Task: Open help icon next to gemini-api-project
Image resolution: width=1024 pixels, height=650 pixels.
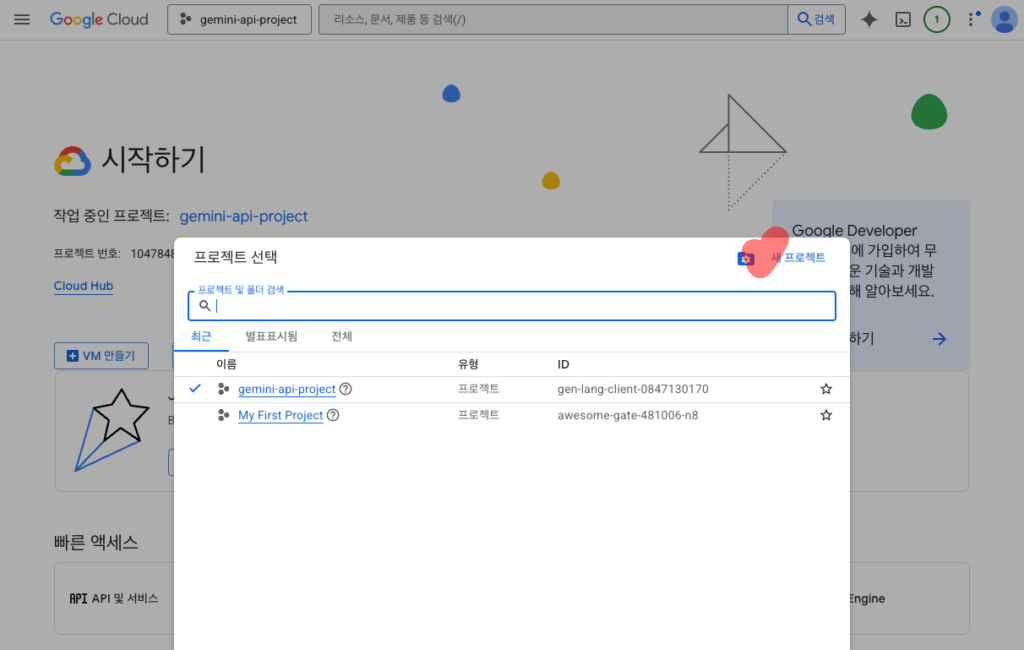Action: click(346, 389)
